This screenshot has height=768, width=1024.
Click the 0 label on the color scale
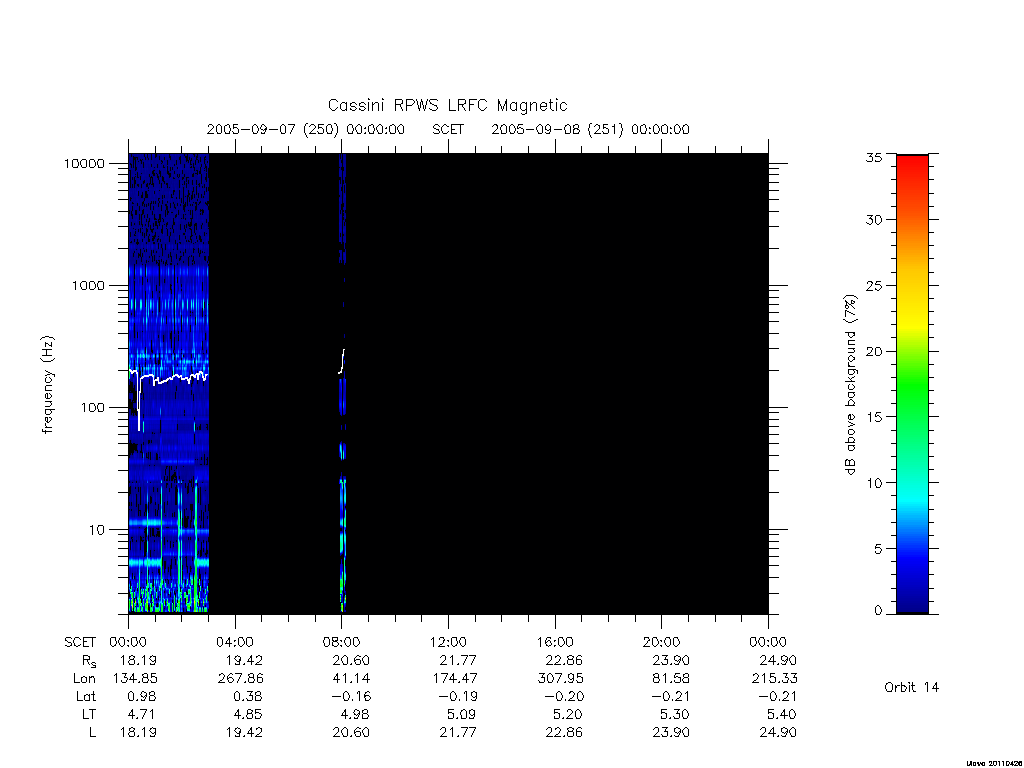tap(878, 610)
